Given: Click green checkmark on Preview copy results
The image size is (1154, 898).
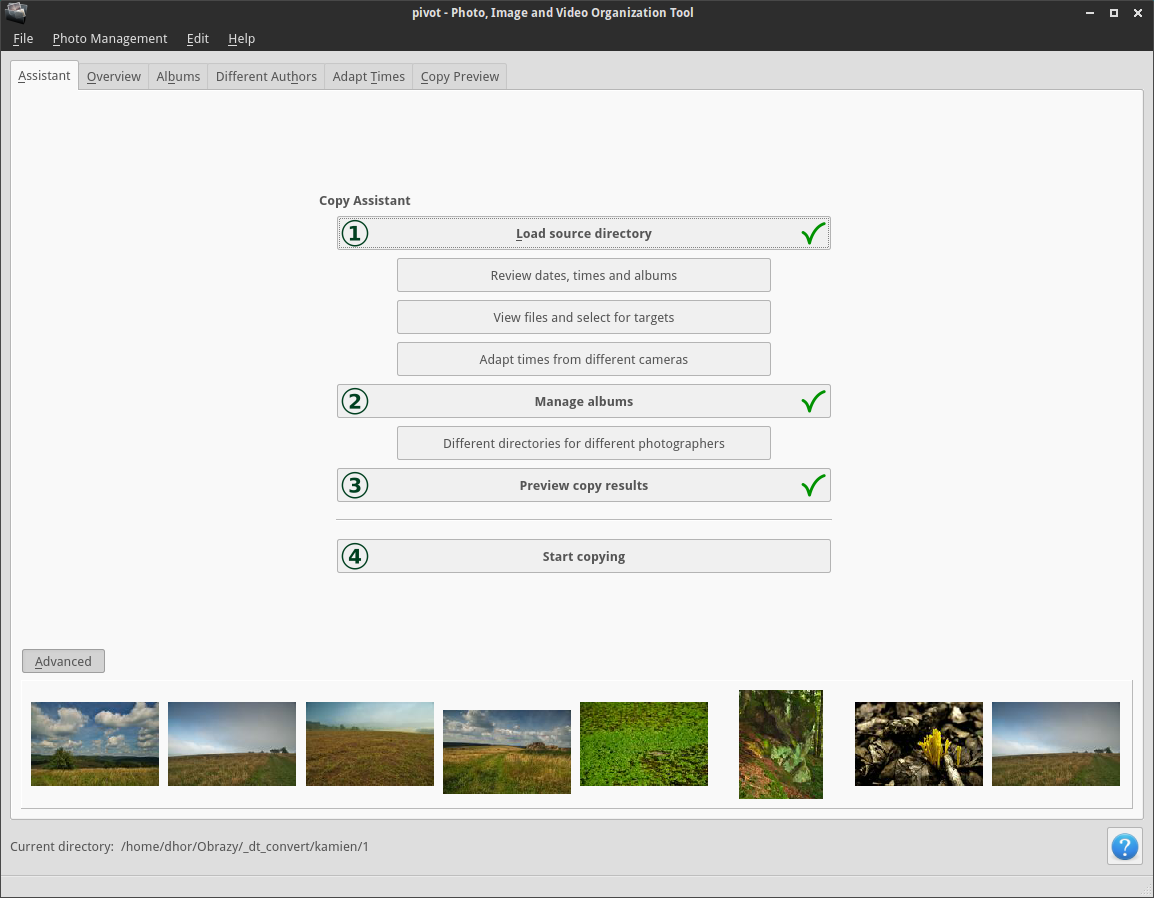Looking at the screenshot, I should click(x=813, y=485).
